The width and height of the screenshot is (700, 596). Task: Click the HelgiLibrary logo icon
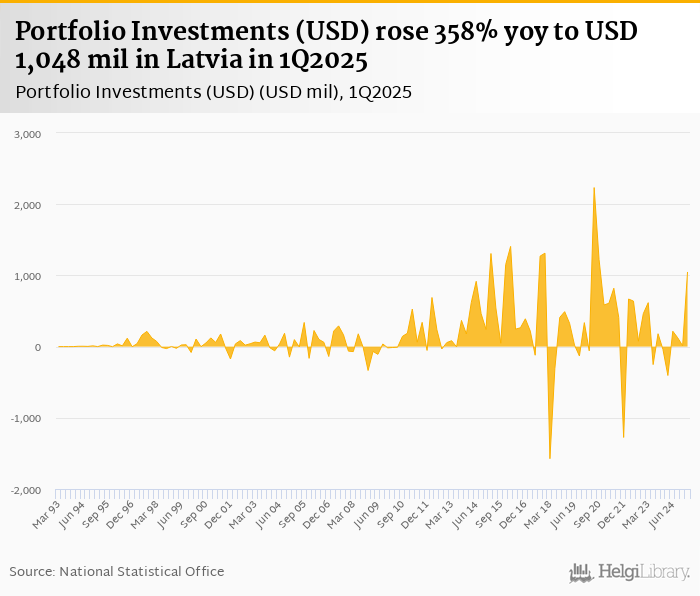(581, 572)
